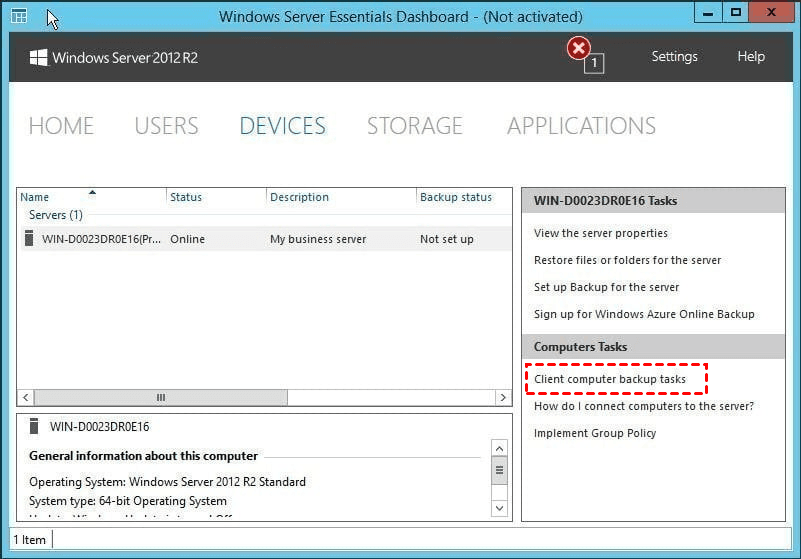Maximize the dashboard window
This screenshot has height=559, width=801.
(x=736, y=13)
